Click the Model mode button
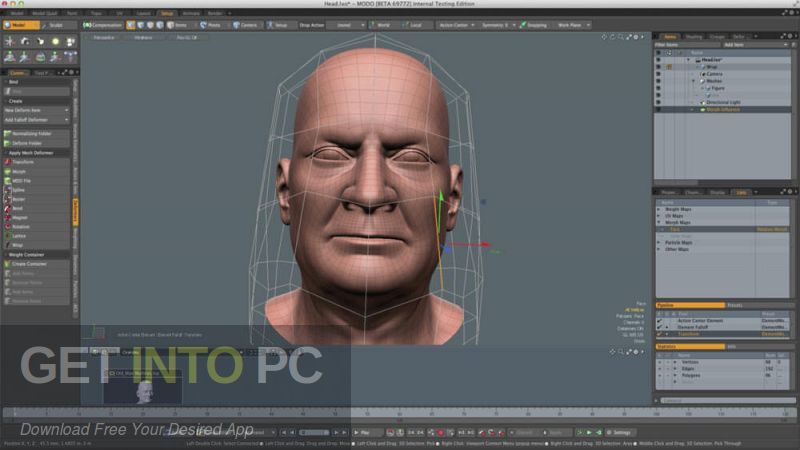Screen dimensions: 800x450 pyautogui.click(x=21, y=25)
